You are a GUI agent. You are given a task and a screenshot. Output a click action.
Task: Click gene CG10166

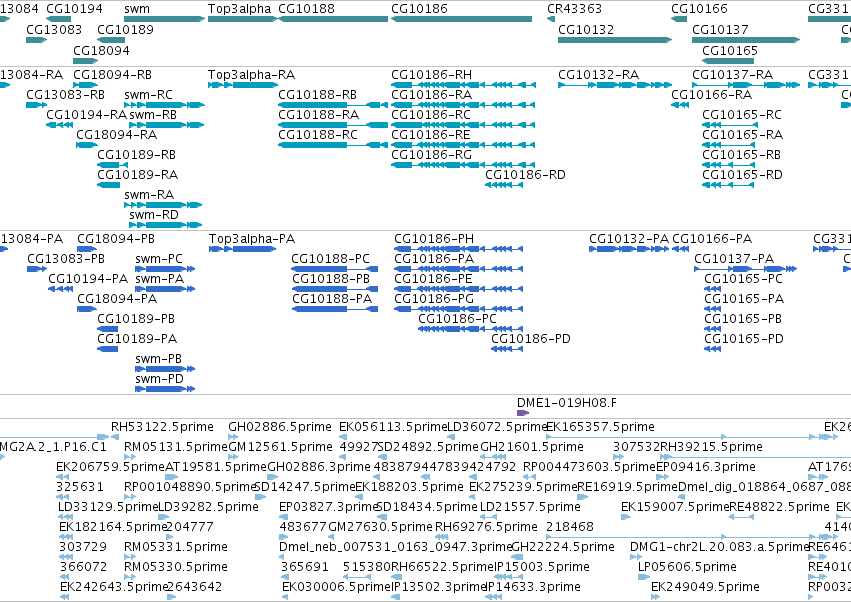679,19
